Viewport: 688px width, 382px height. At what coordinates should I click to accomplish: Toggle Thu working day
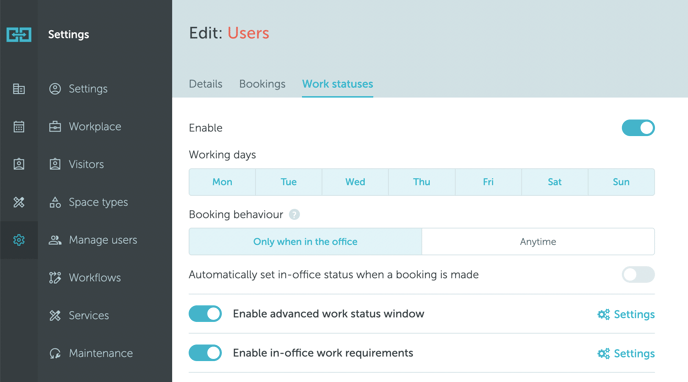422,182
